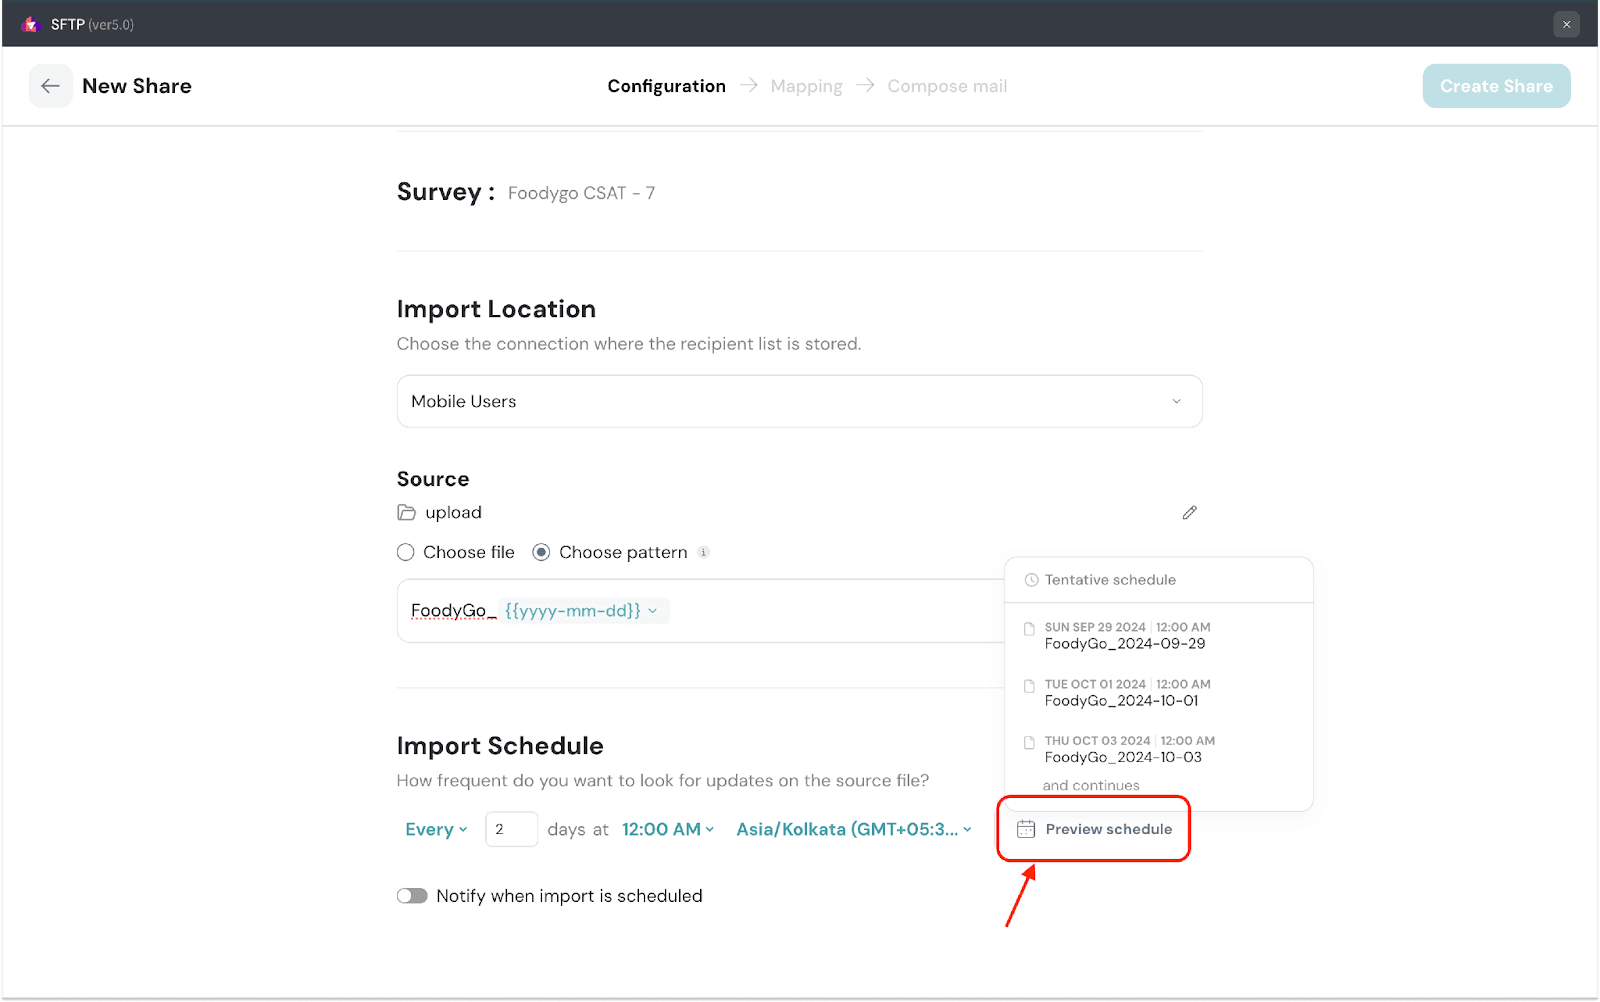Click file icon for FoodyGo_2024-09-29 entry
Viewport: 1600px width, 1002px height.
click(1029, 630)
